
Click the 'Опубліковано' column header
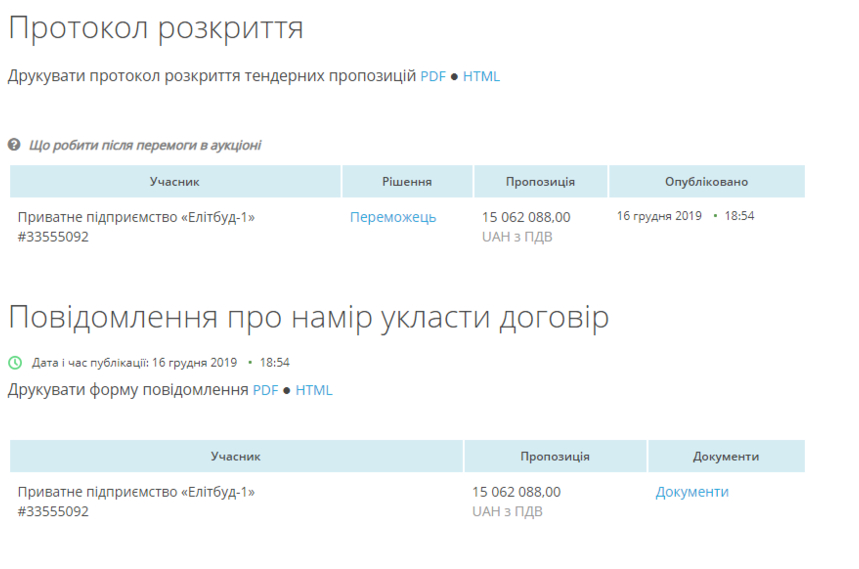[x=706, y=182]
